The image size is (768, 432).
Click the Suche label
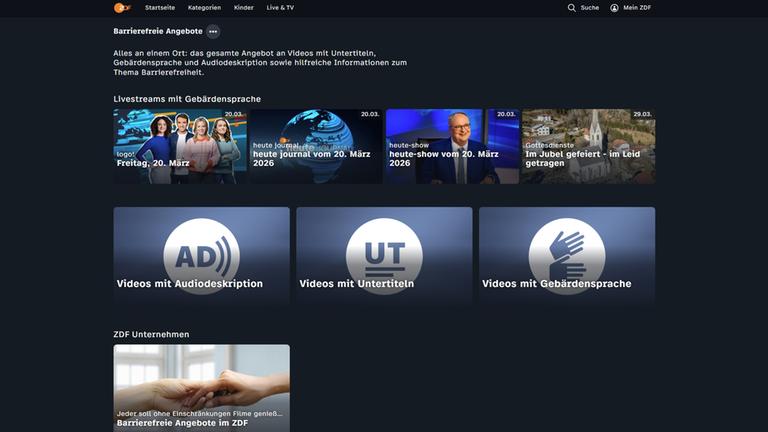590,8
